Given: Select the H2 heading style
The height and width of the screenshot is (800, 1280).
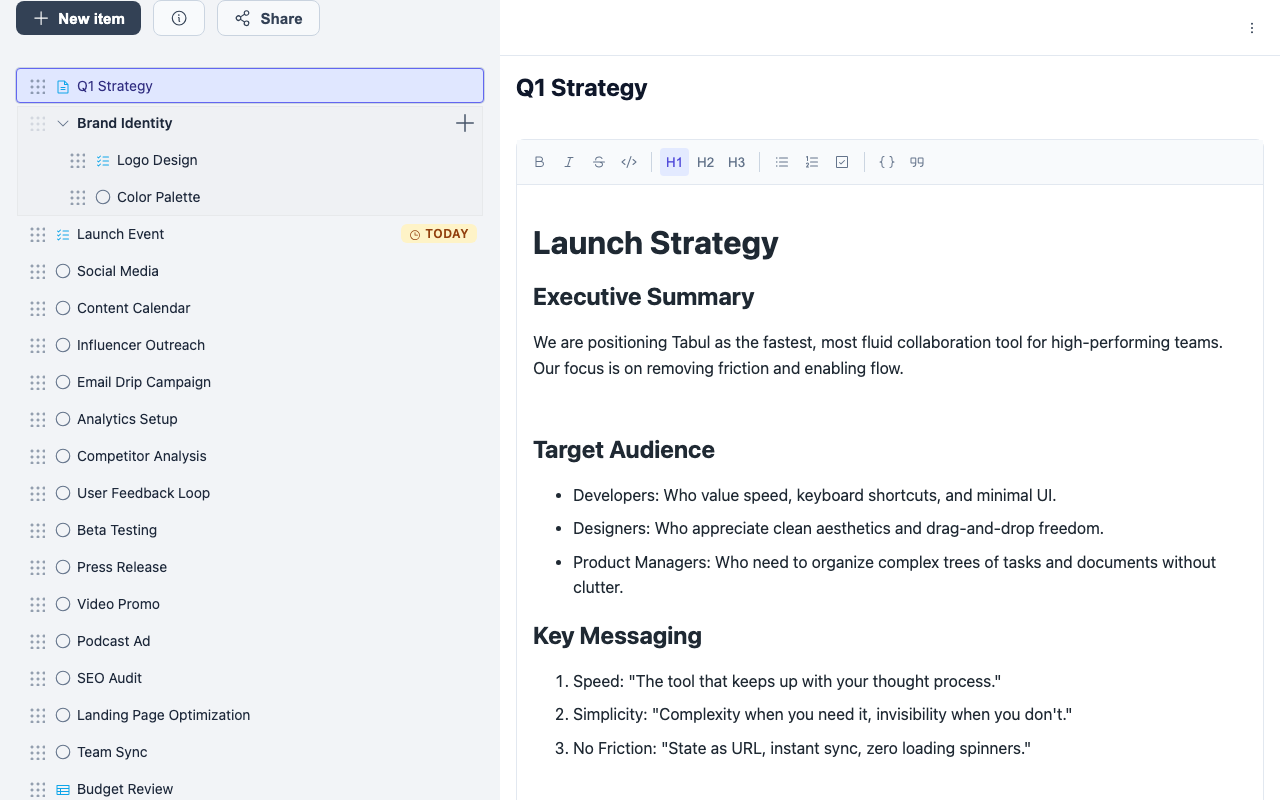Looking at the screenshot, I should click(x=706, y=162).
